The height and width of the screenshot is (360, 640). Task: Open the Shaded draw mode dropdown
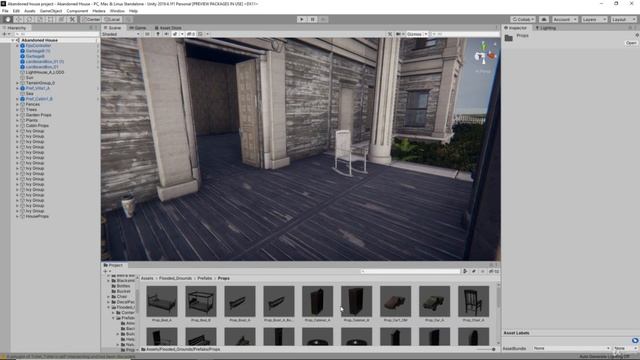121,34
